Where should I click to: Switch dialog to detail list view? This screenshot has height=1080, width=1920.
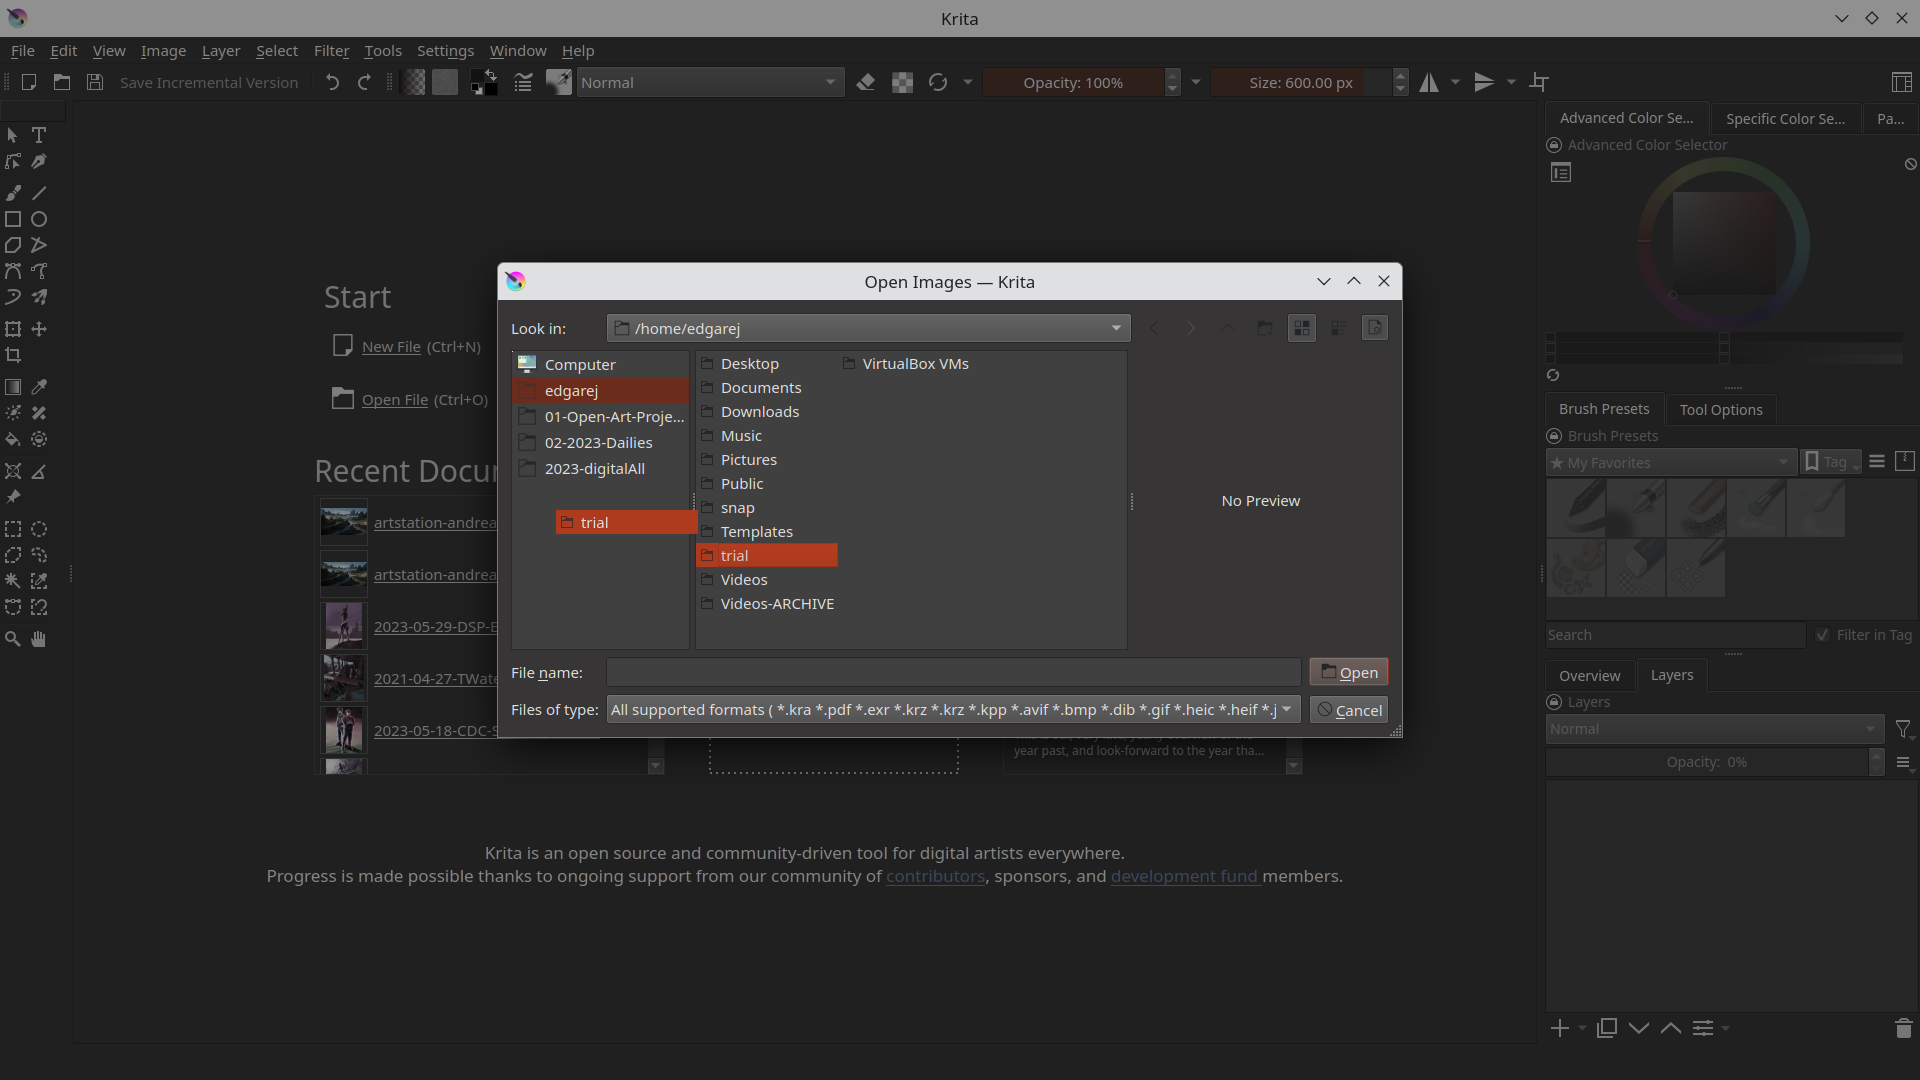[1338, 328]
